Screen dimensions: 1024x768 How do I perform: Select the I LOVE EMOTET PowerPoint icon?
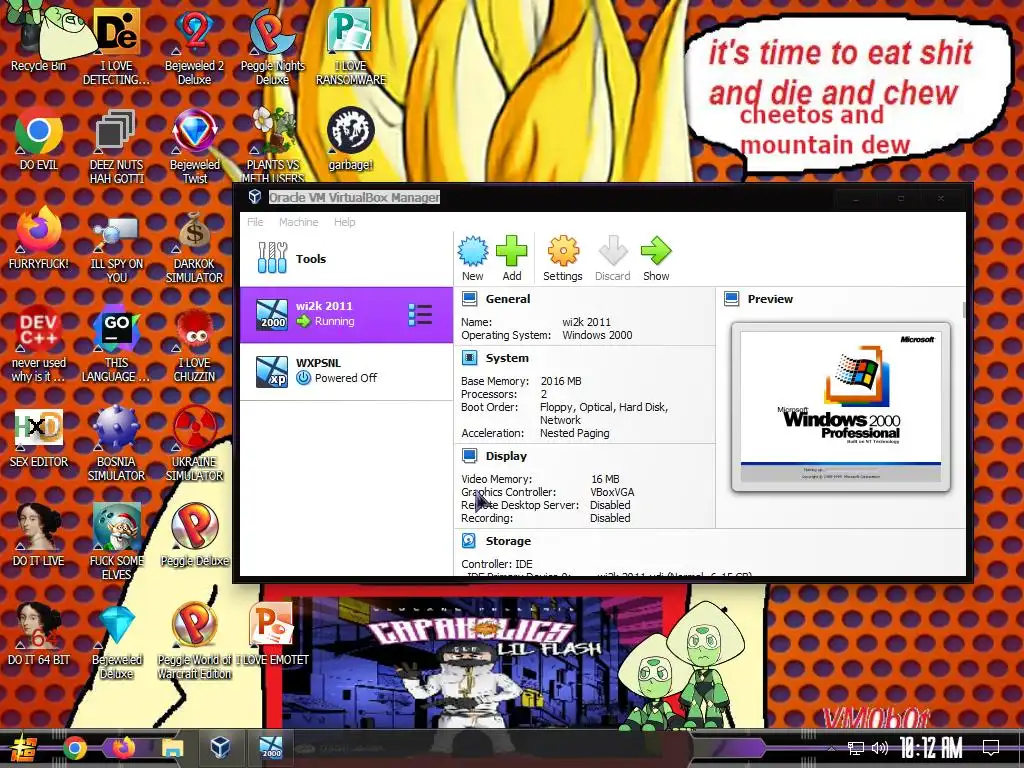(272, 633)
